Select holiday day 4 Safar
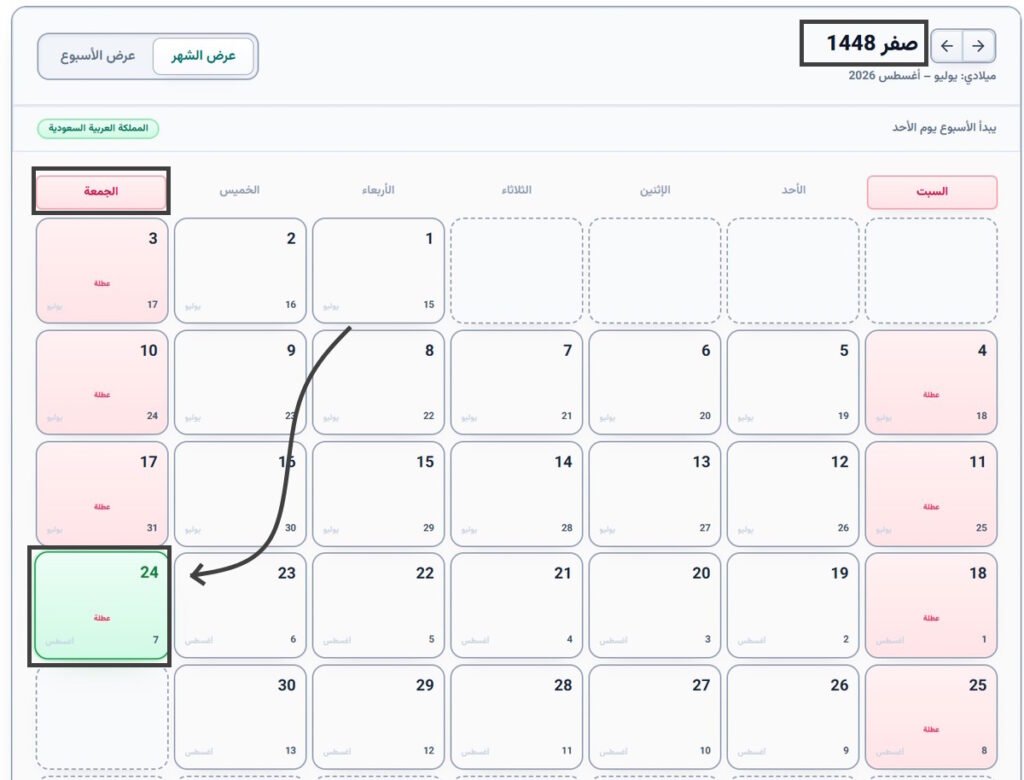 click(x=931, y=382)
